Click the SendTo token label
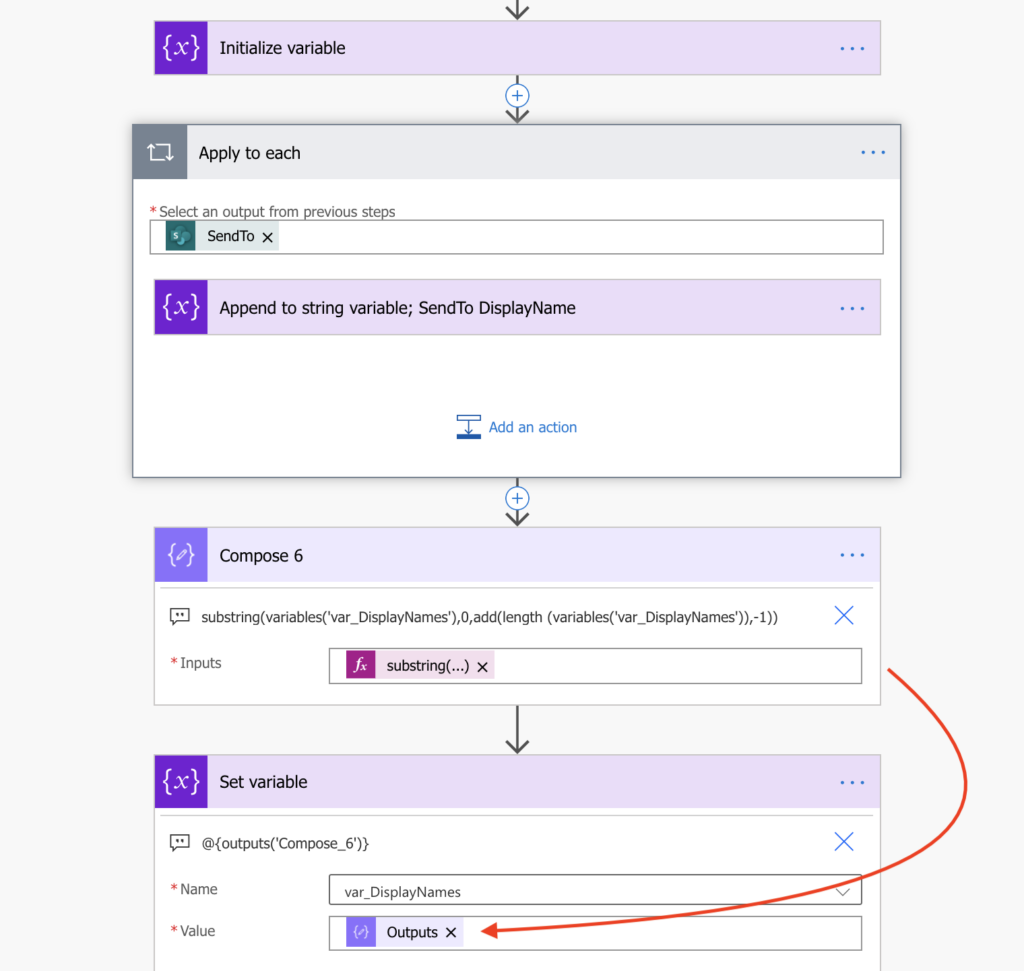This screenshot has width=1024, height=971. 231,236
